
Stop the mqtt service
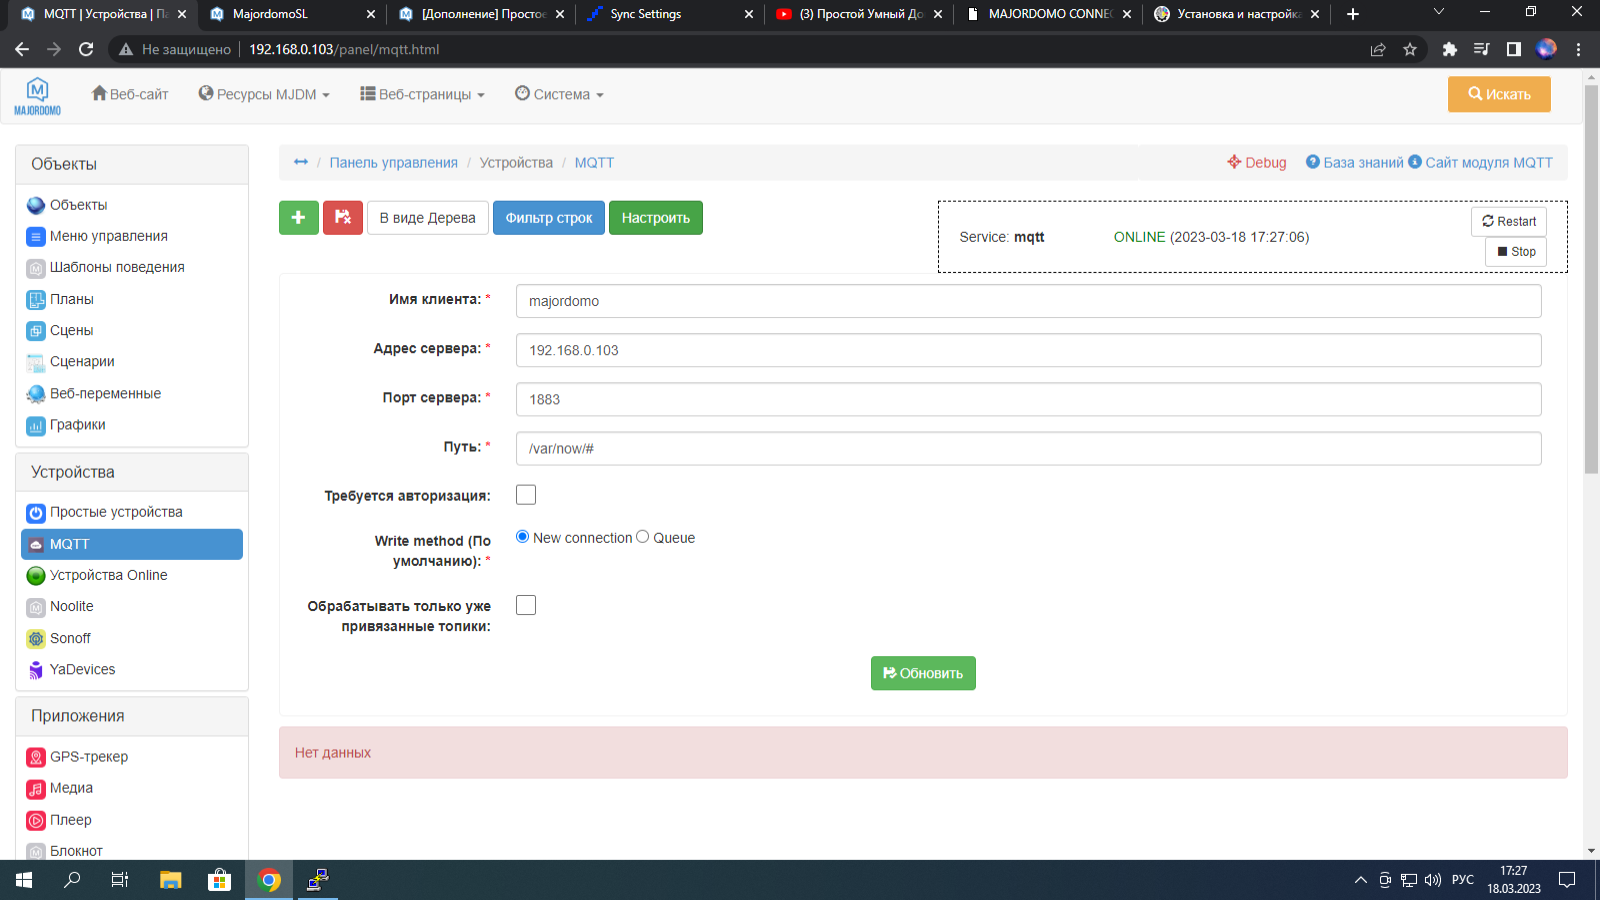click(1516, 252)
